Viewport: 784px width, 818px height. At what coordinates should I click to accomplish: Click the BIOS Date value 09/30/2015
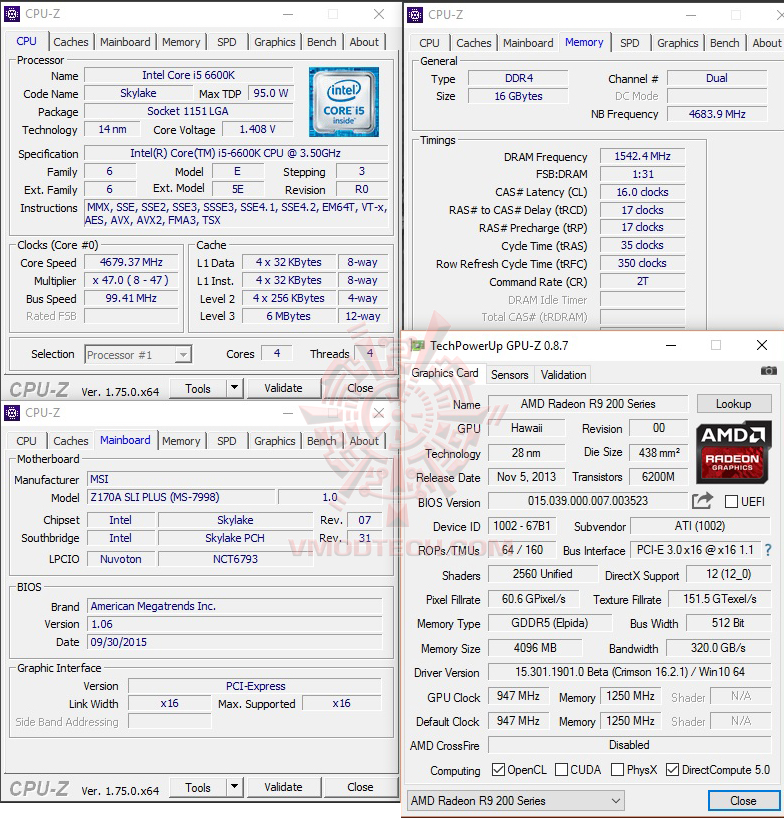234,642
